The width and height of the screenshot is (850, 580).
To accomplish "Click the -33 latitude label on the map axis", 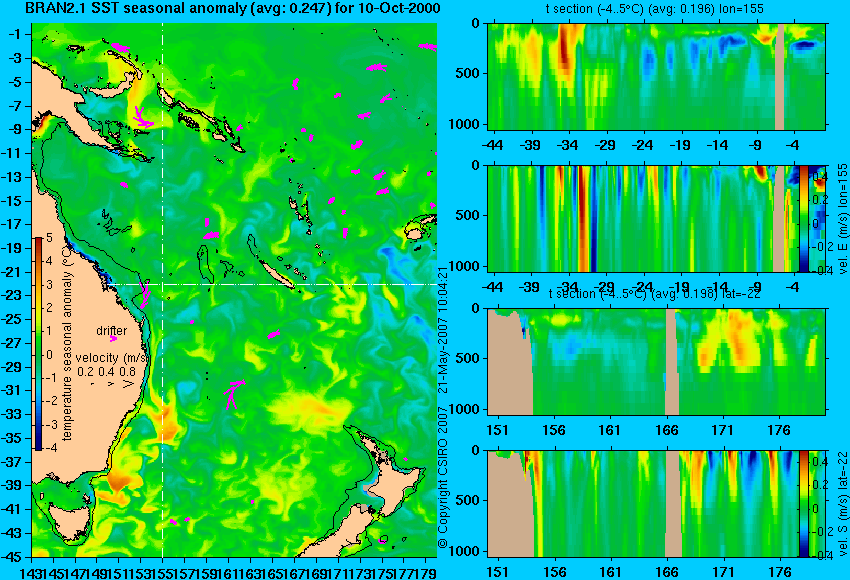I will (12, 414).
